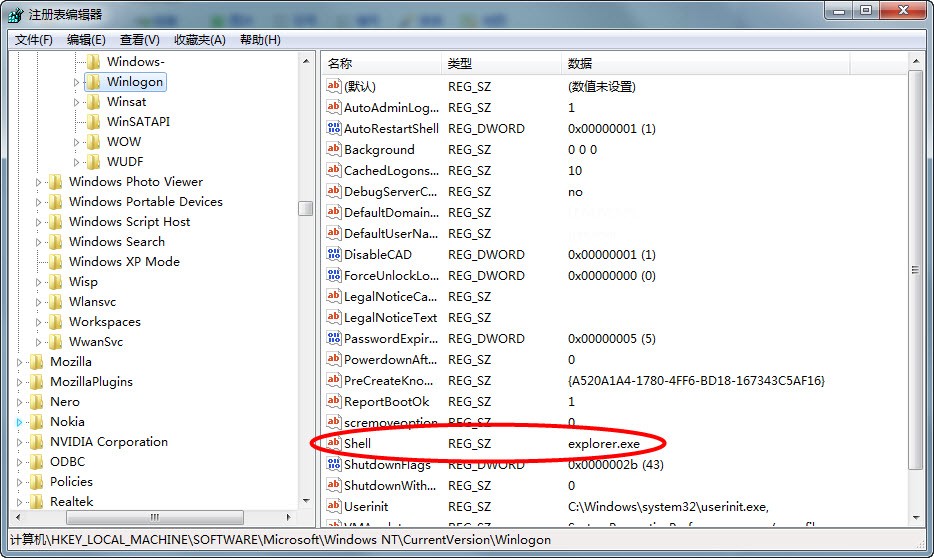934x558 pixels.
Task: Select the Workspaces tree item
Action: click(105, 322)
